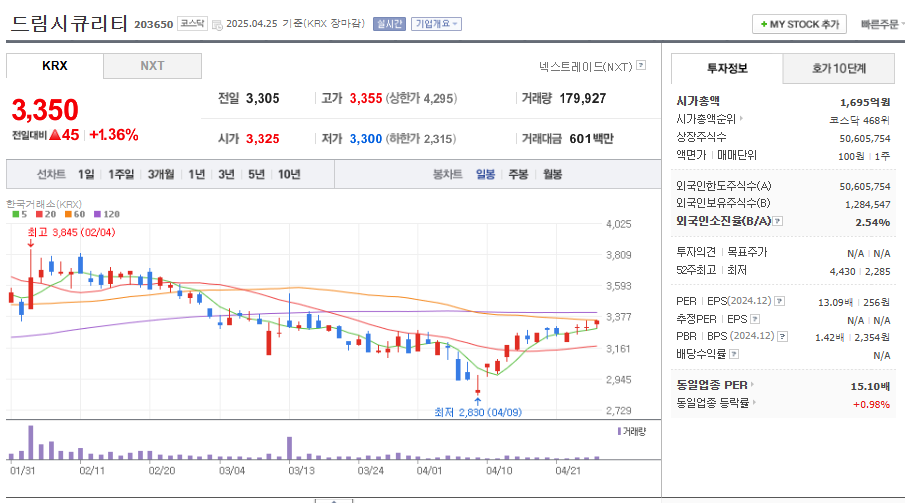Click the 거래량 value 179,927

(583, 98)
